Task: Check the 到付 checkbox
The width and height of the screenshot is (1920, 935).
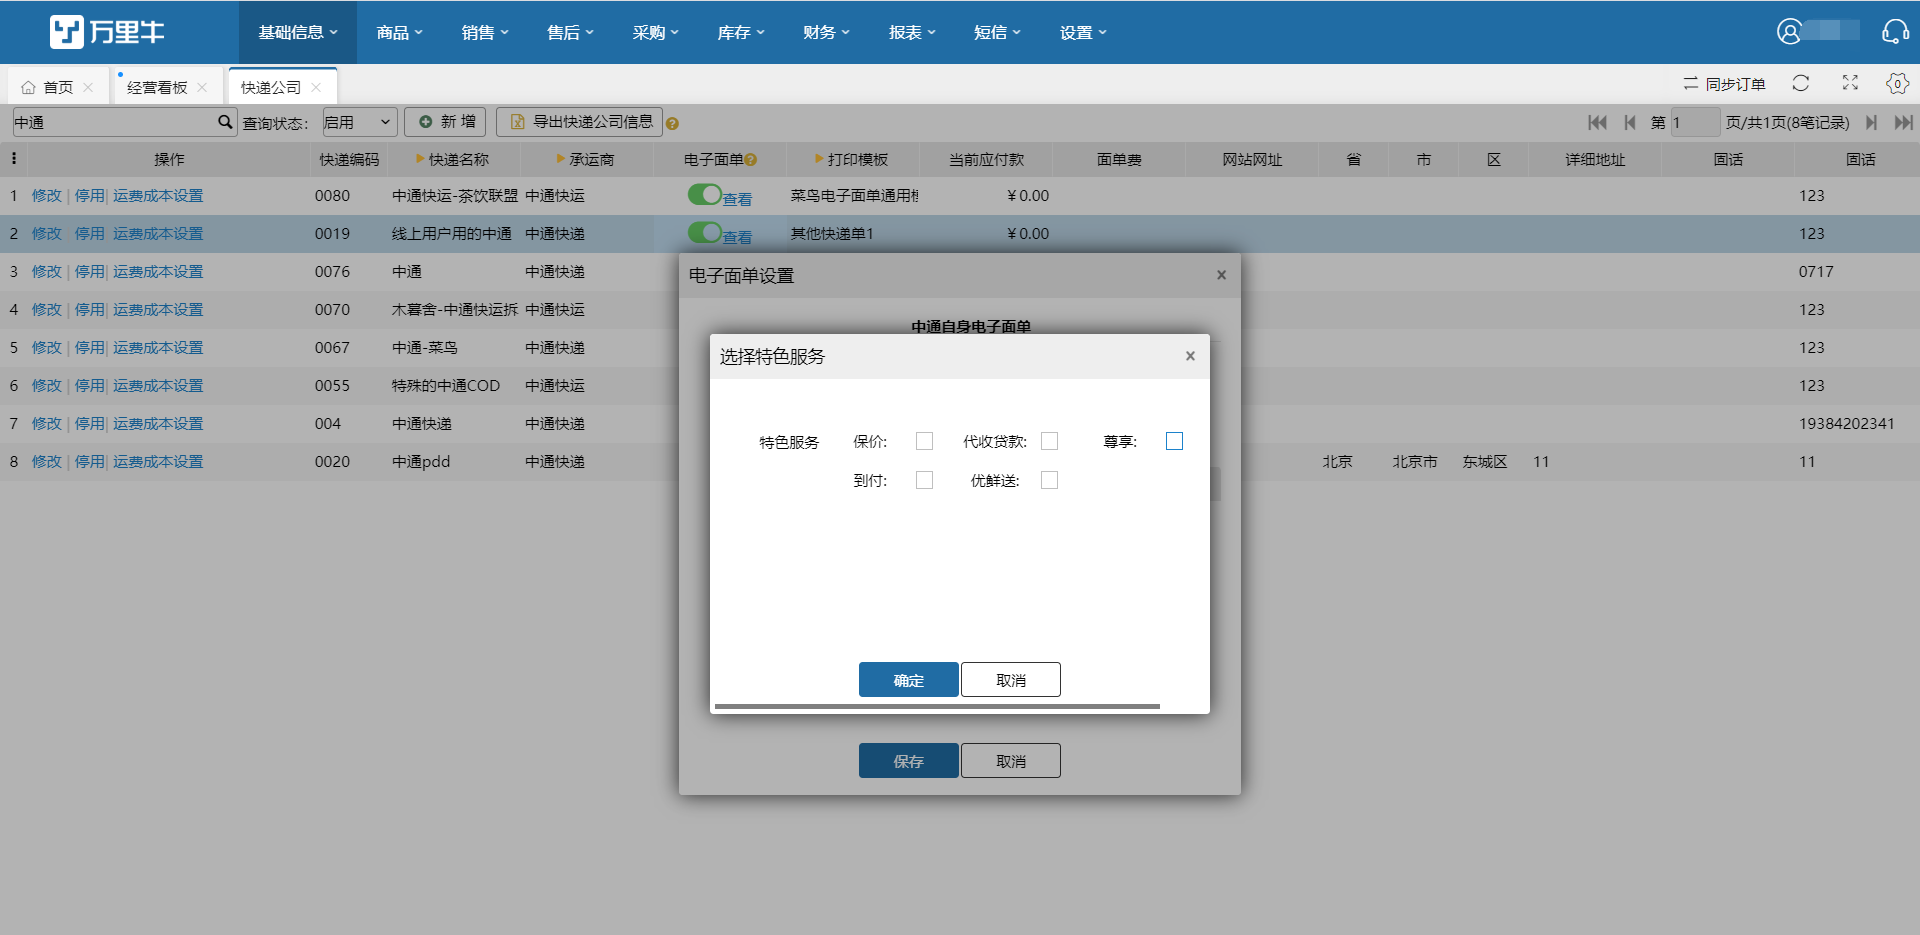Action: tap(924, 480)
